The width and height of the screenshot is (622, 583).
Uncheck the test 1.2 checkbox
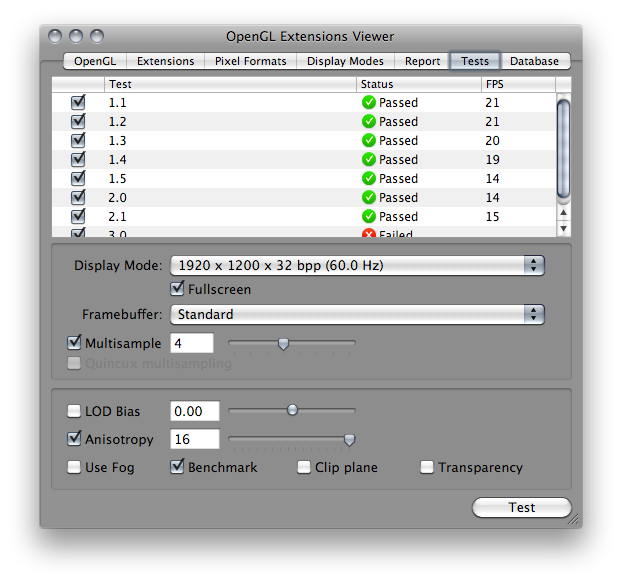(x=78, y=121)
